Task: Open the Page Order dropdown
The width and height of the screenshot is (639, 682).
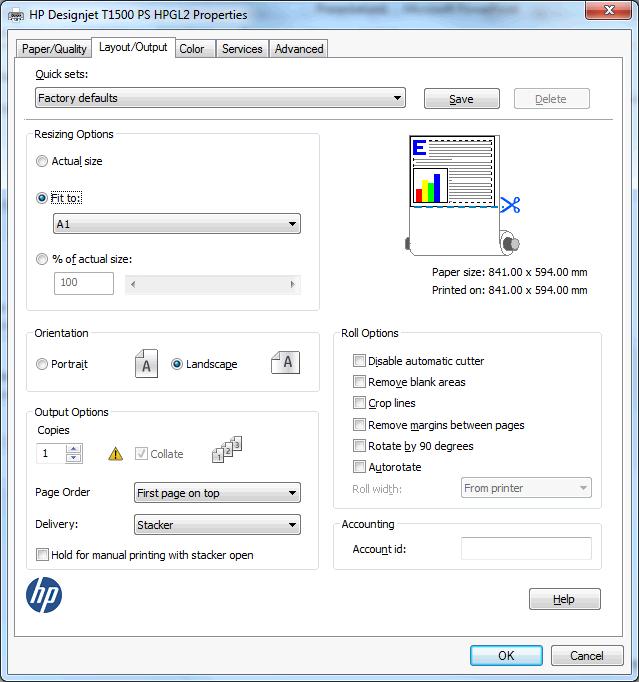Action: click(x=217, y=493)
